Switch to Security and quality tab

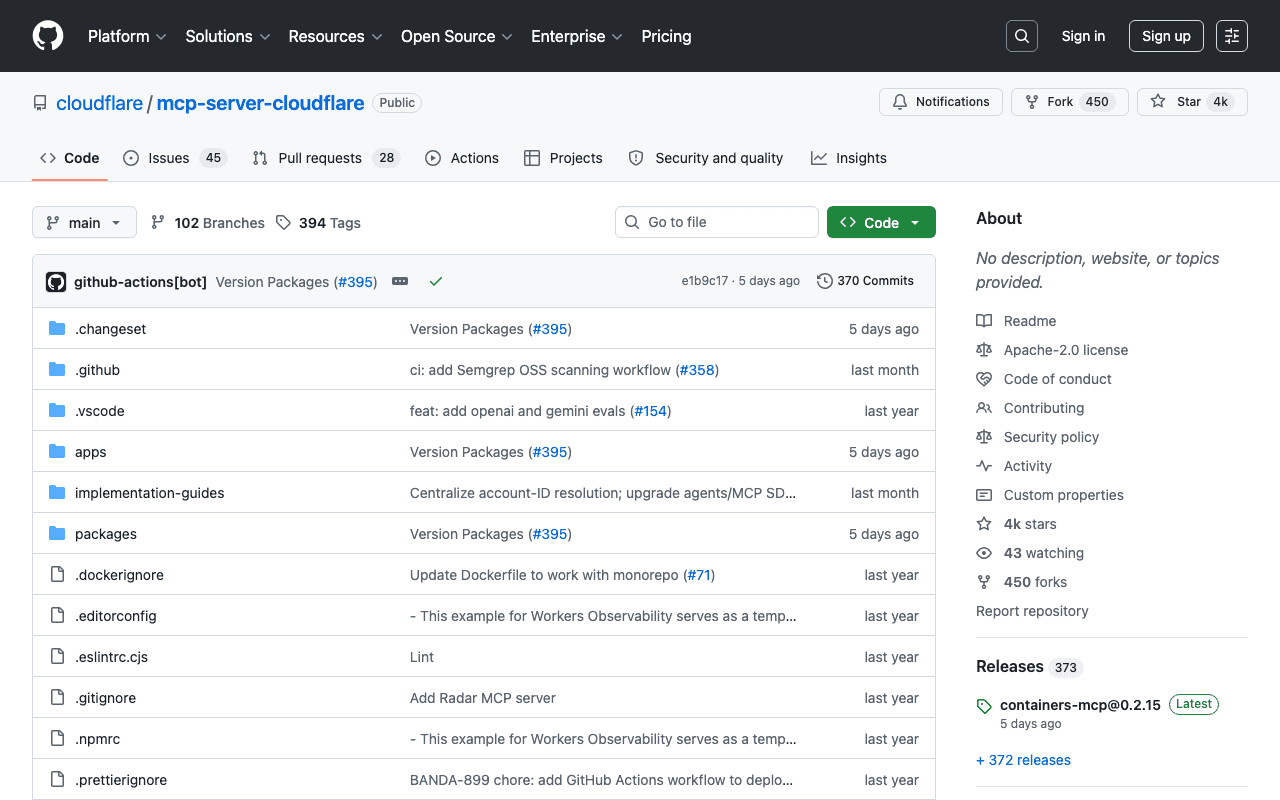coord(706,158)
